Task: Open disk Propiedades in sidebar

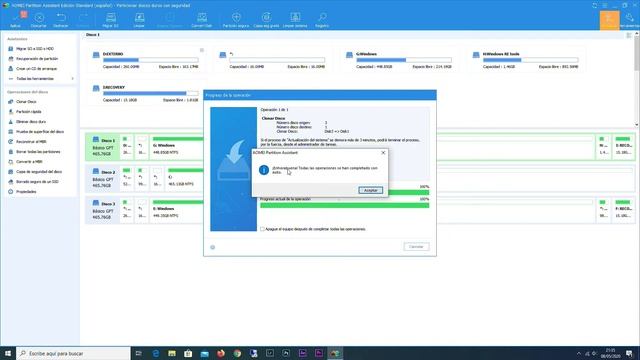Action: click(x=26, y=191)
